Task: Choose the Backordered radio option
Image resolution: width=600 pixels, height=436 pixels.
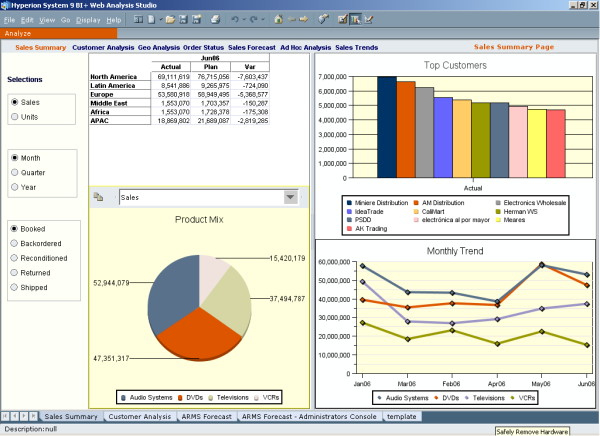Action: click(x=14, y=243)
